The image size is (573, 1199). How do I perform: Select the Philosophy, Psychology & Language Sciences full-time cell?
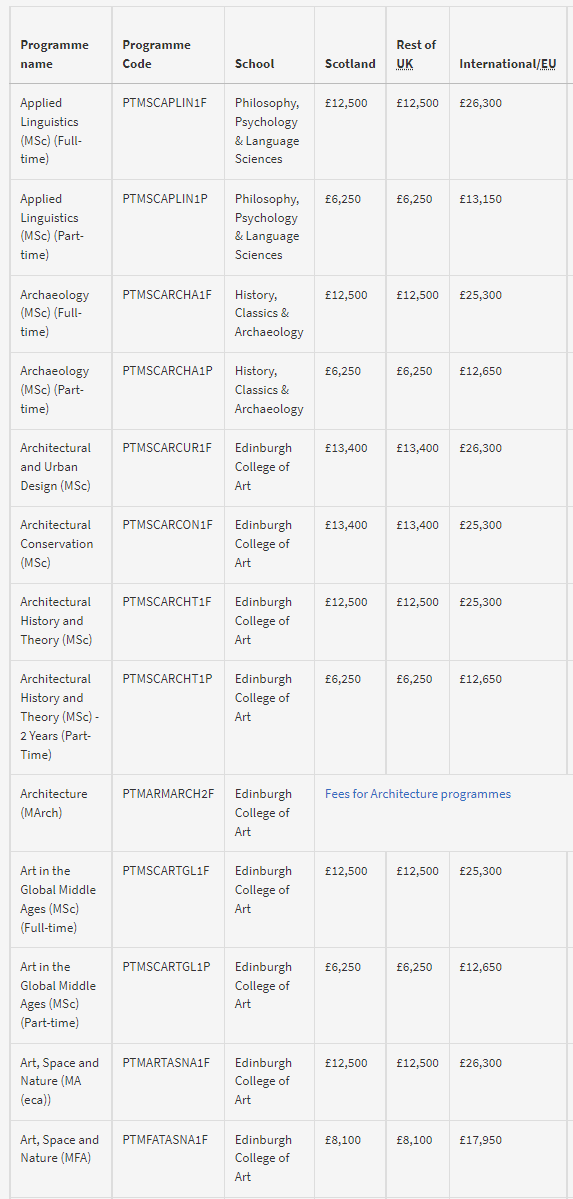tap(267, 131)
